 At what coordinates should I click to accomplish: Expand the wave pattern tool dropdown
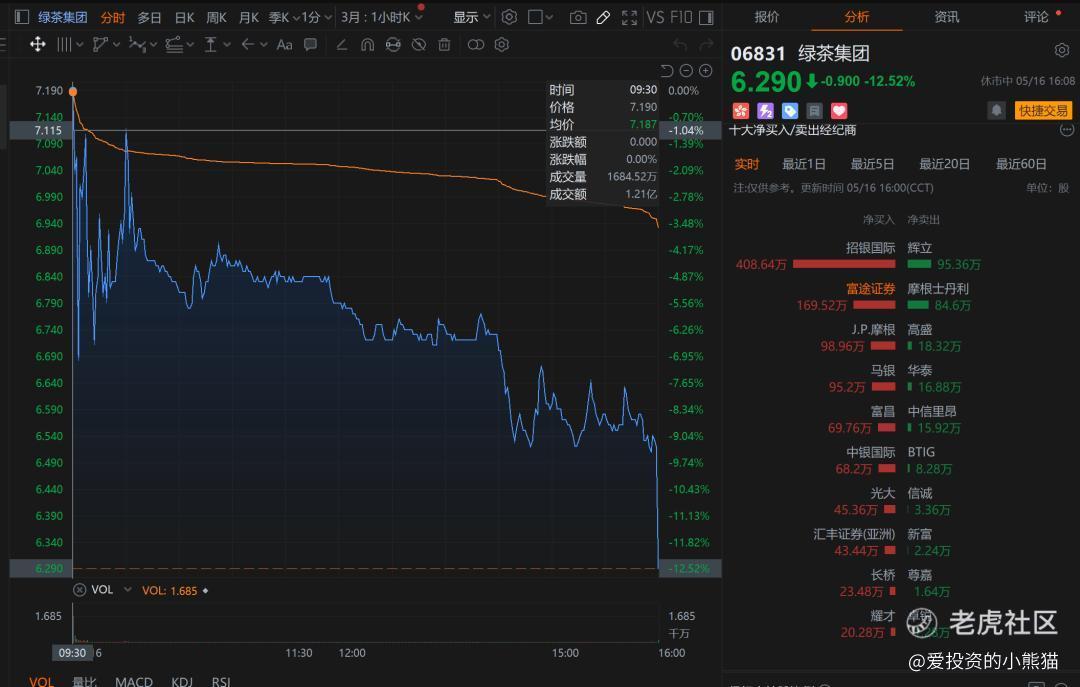(153, 45)
